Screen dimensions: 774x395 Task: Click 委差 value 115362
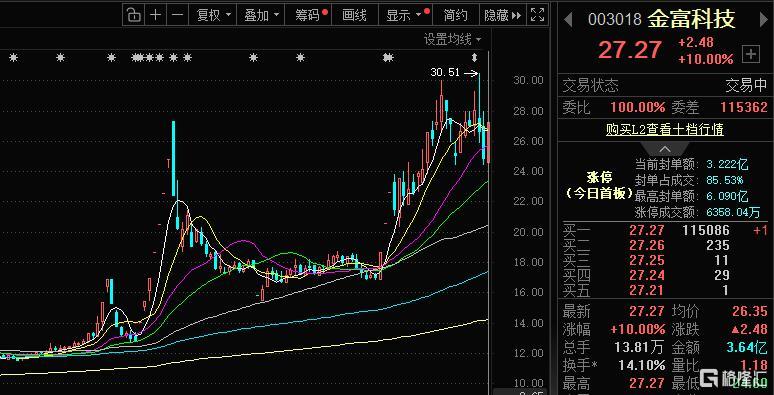(744, 107)
